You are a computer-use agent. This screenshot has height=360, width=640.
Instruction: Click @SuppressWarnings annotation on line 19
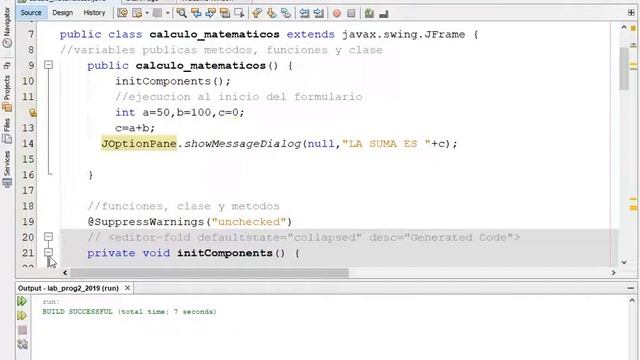[x=190, y=222]
